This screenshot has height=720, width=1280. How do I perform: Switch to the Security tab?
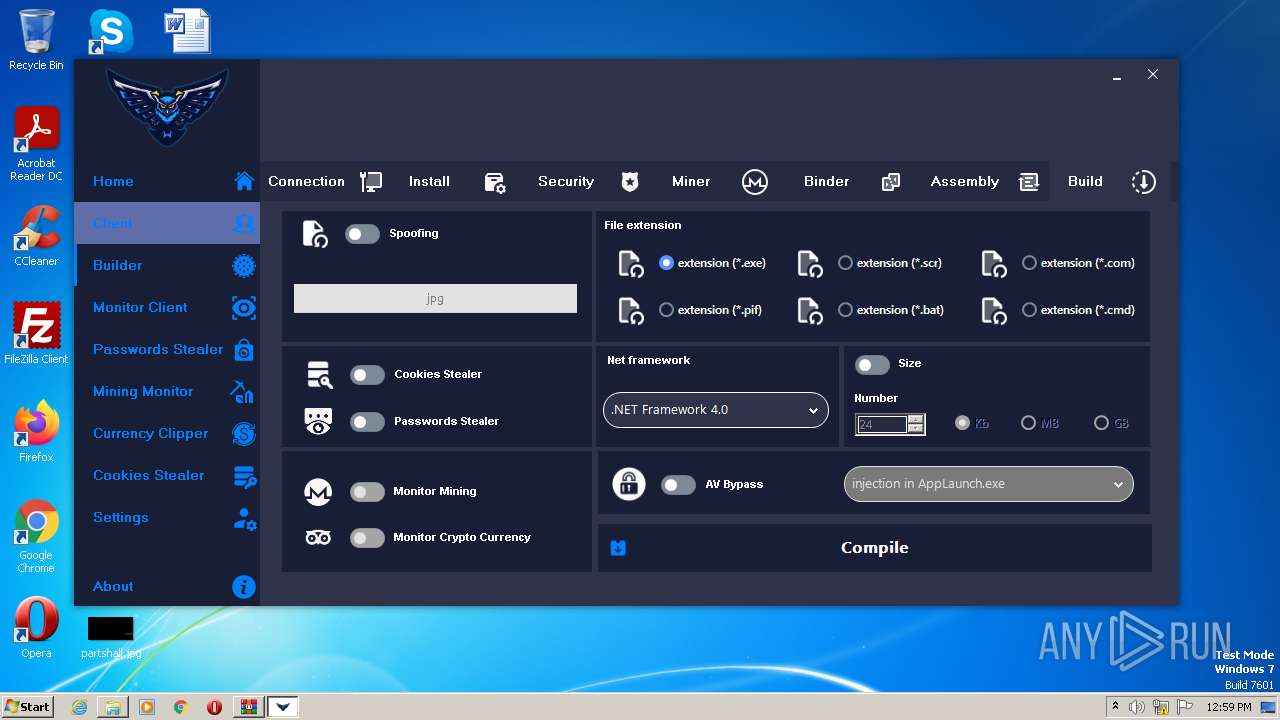[x=566, y=181]
